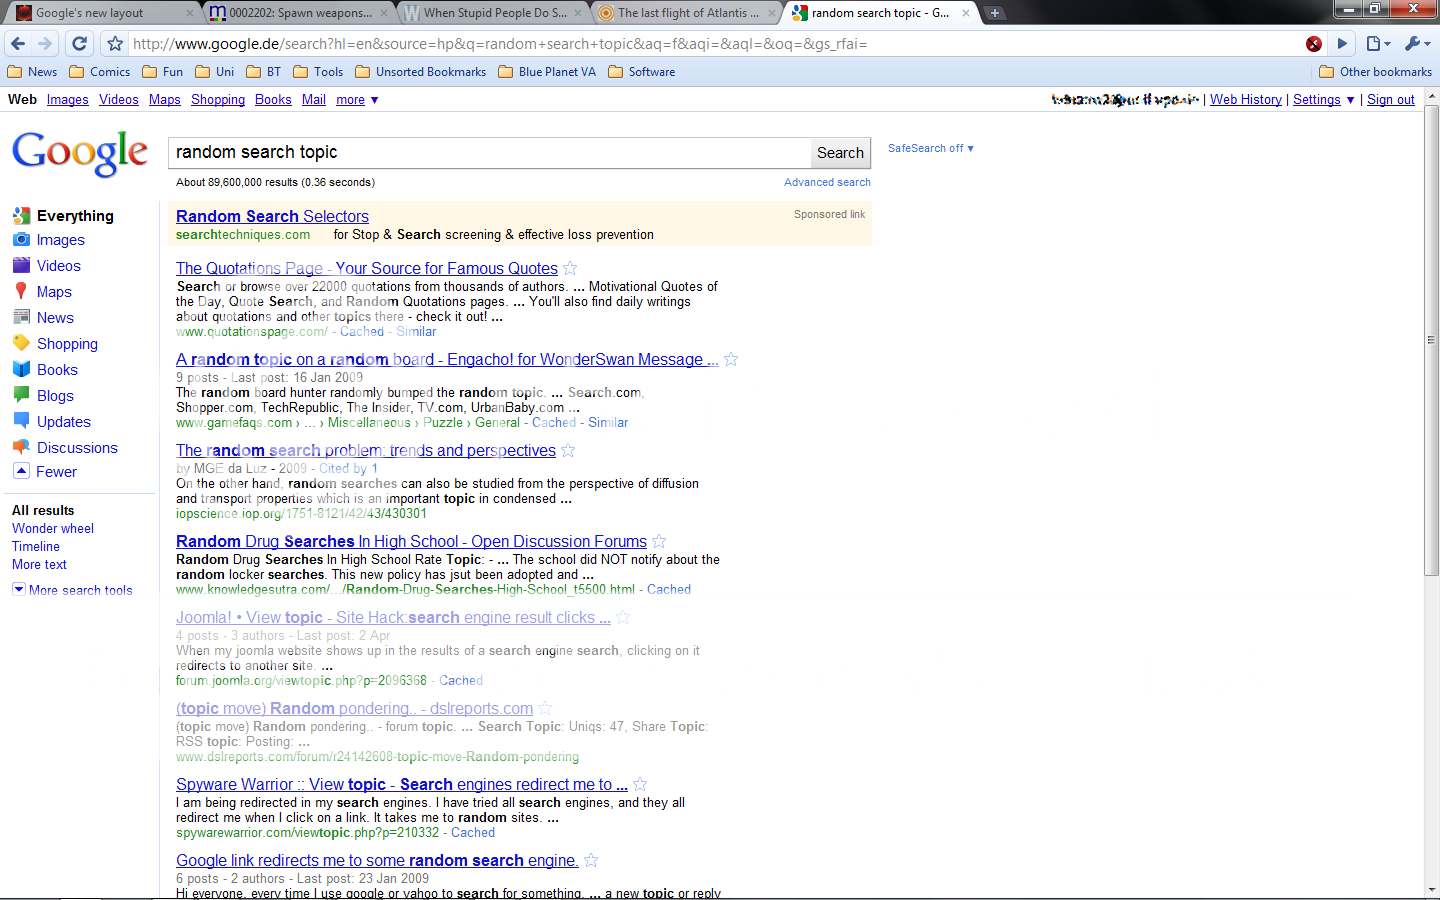Viewport: 1440px width, 900px height.
Task: Open the Unsorted Bookmarks folder
Action: coord(420,72)
